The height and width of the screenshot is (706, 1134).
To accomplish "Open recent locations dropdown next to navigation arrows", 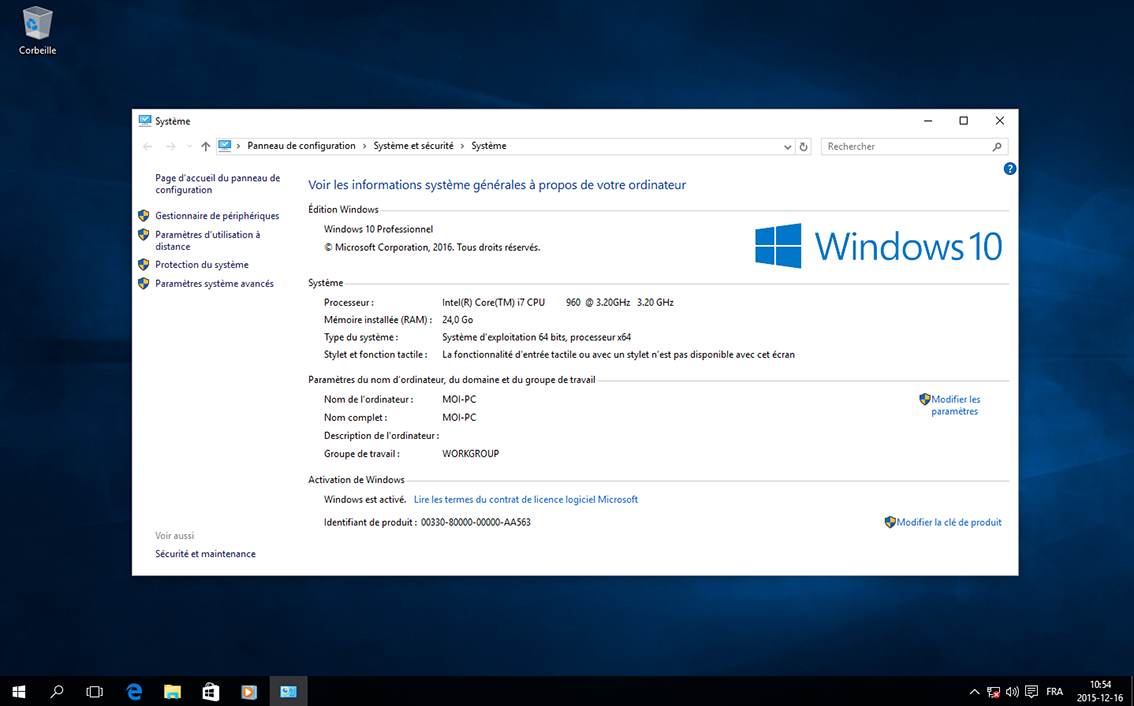I will 189,146.
